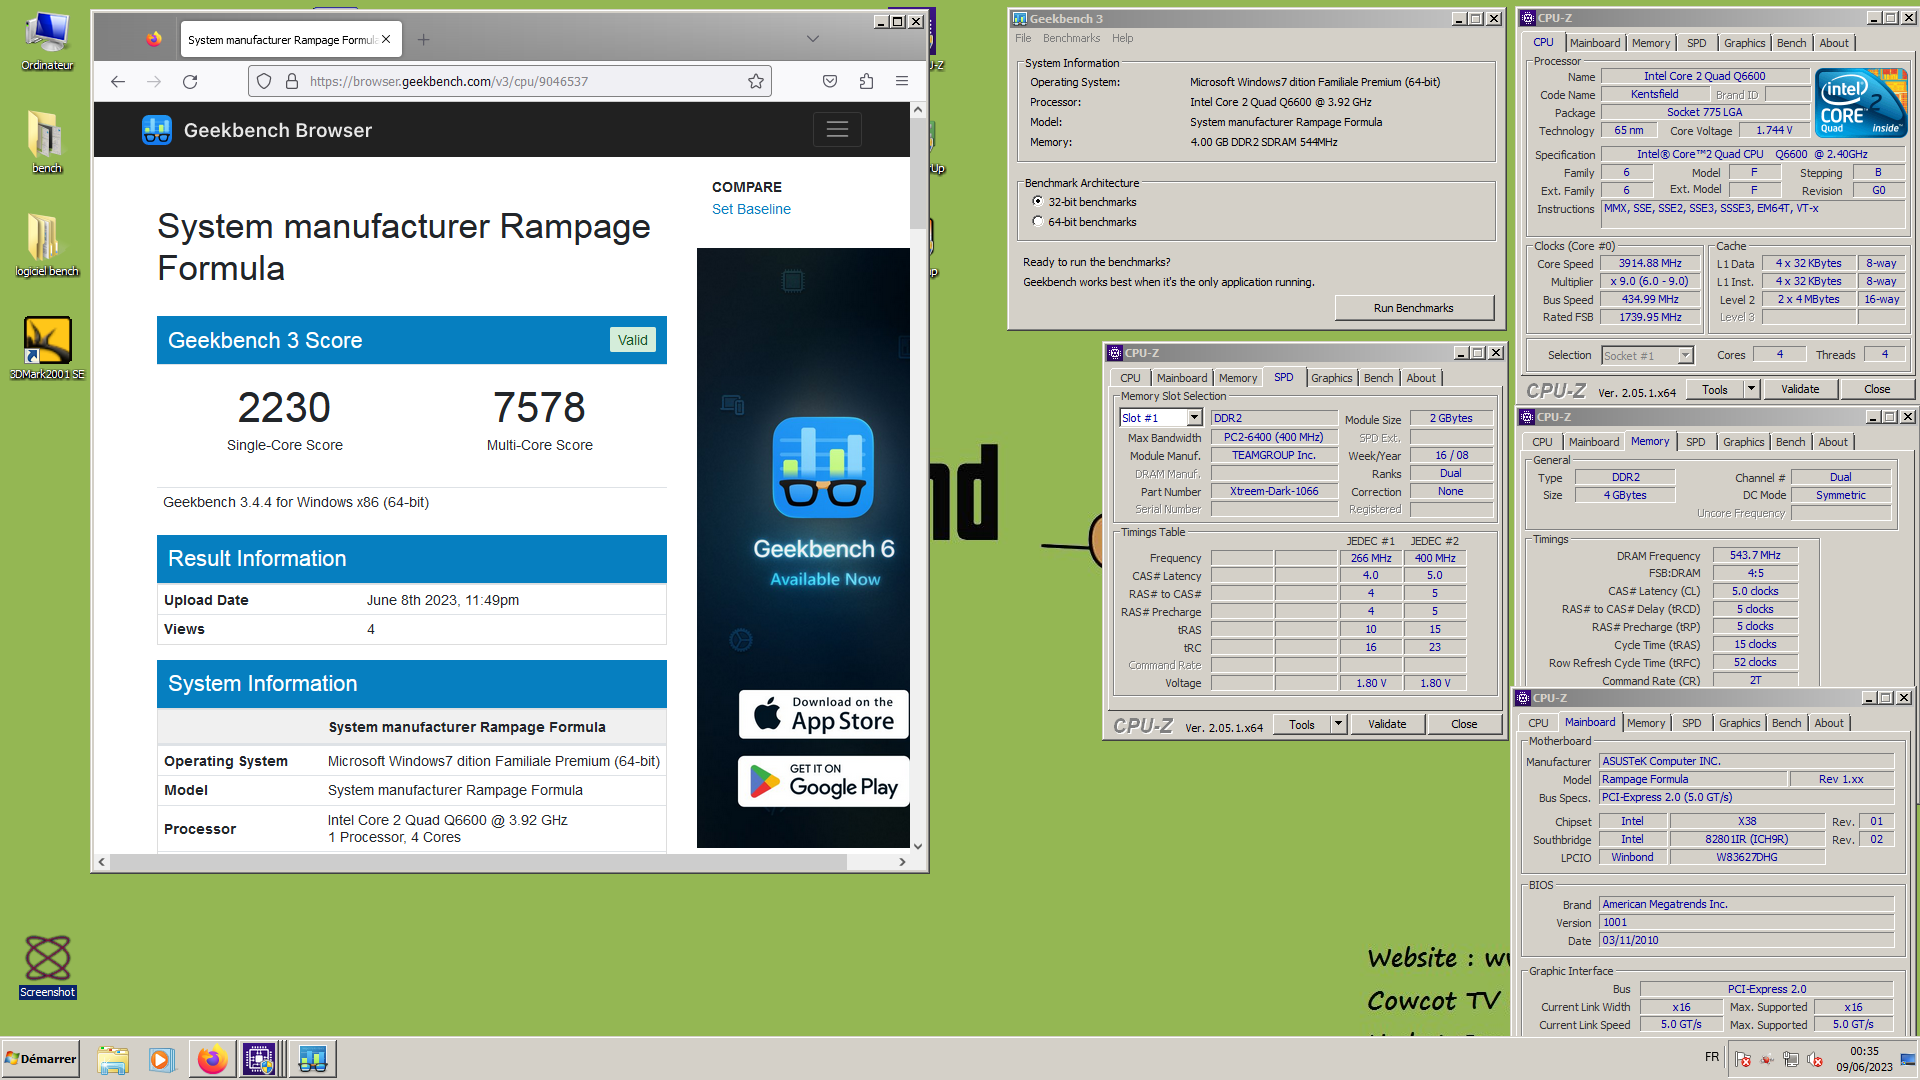The height and width of the screenshot is (1080, 1920).
Task: Click the Geekbench taskbar icon
Action: coord(313,1059)
